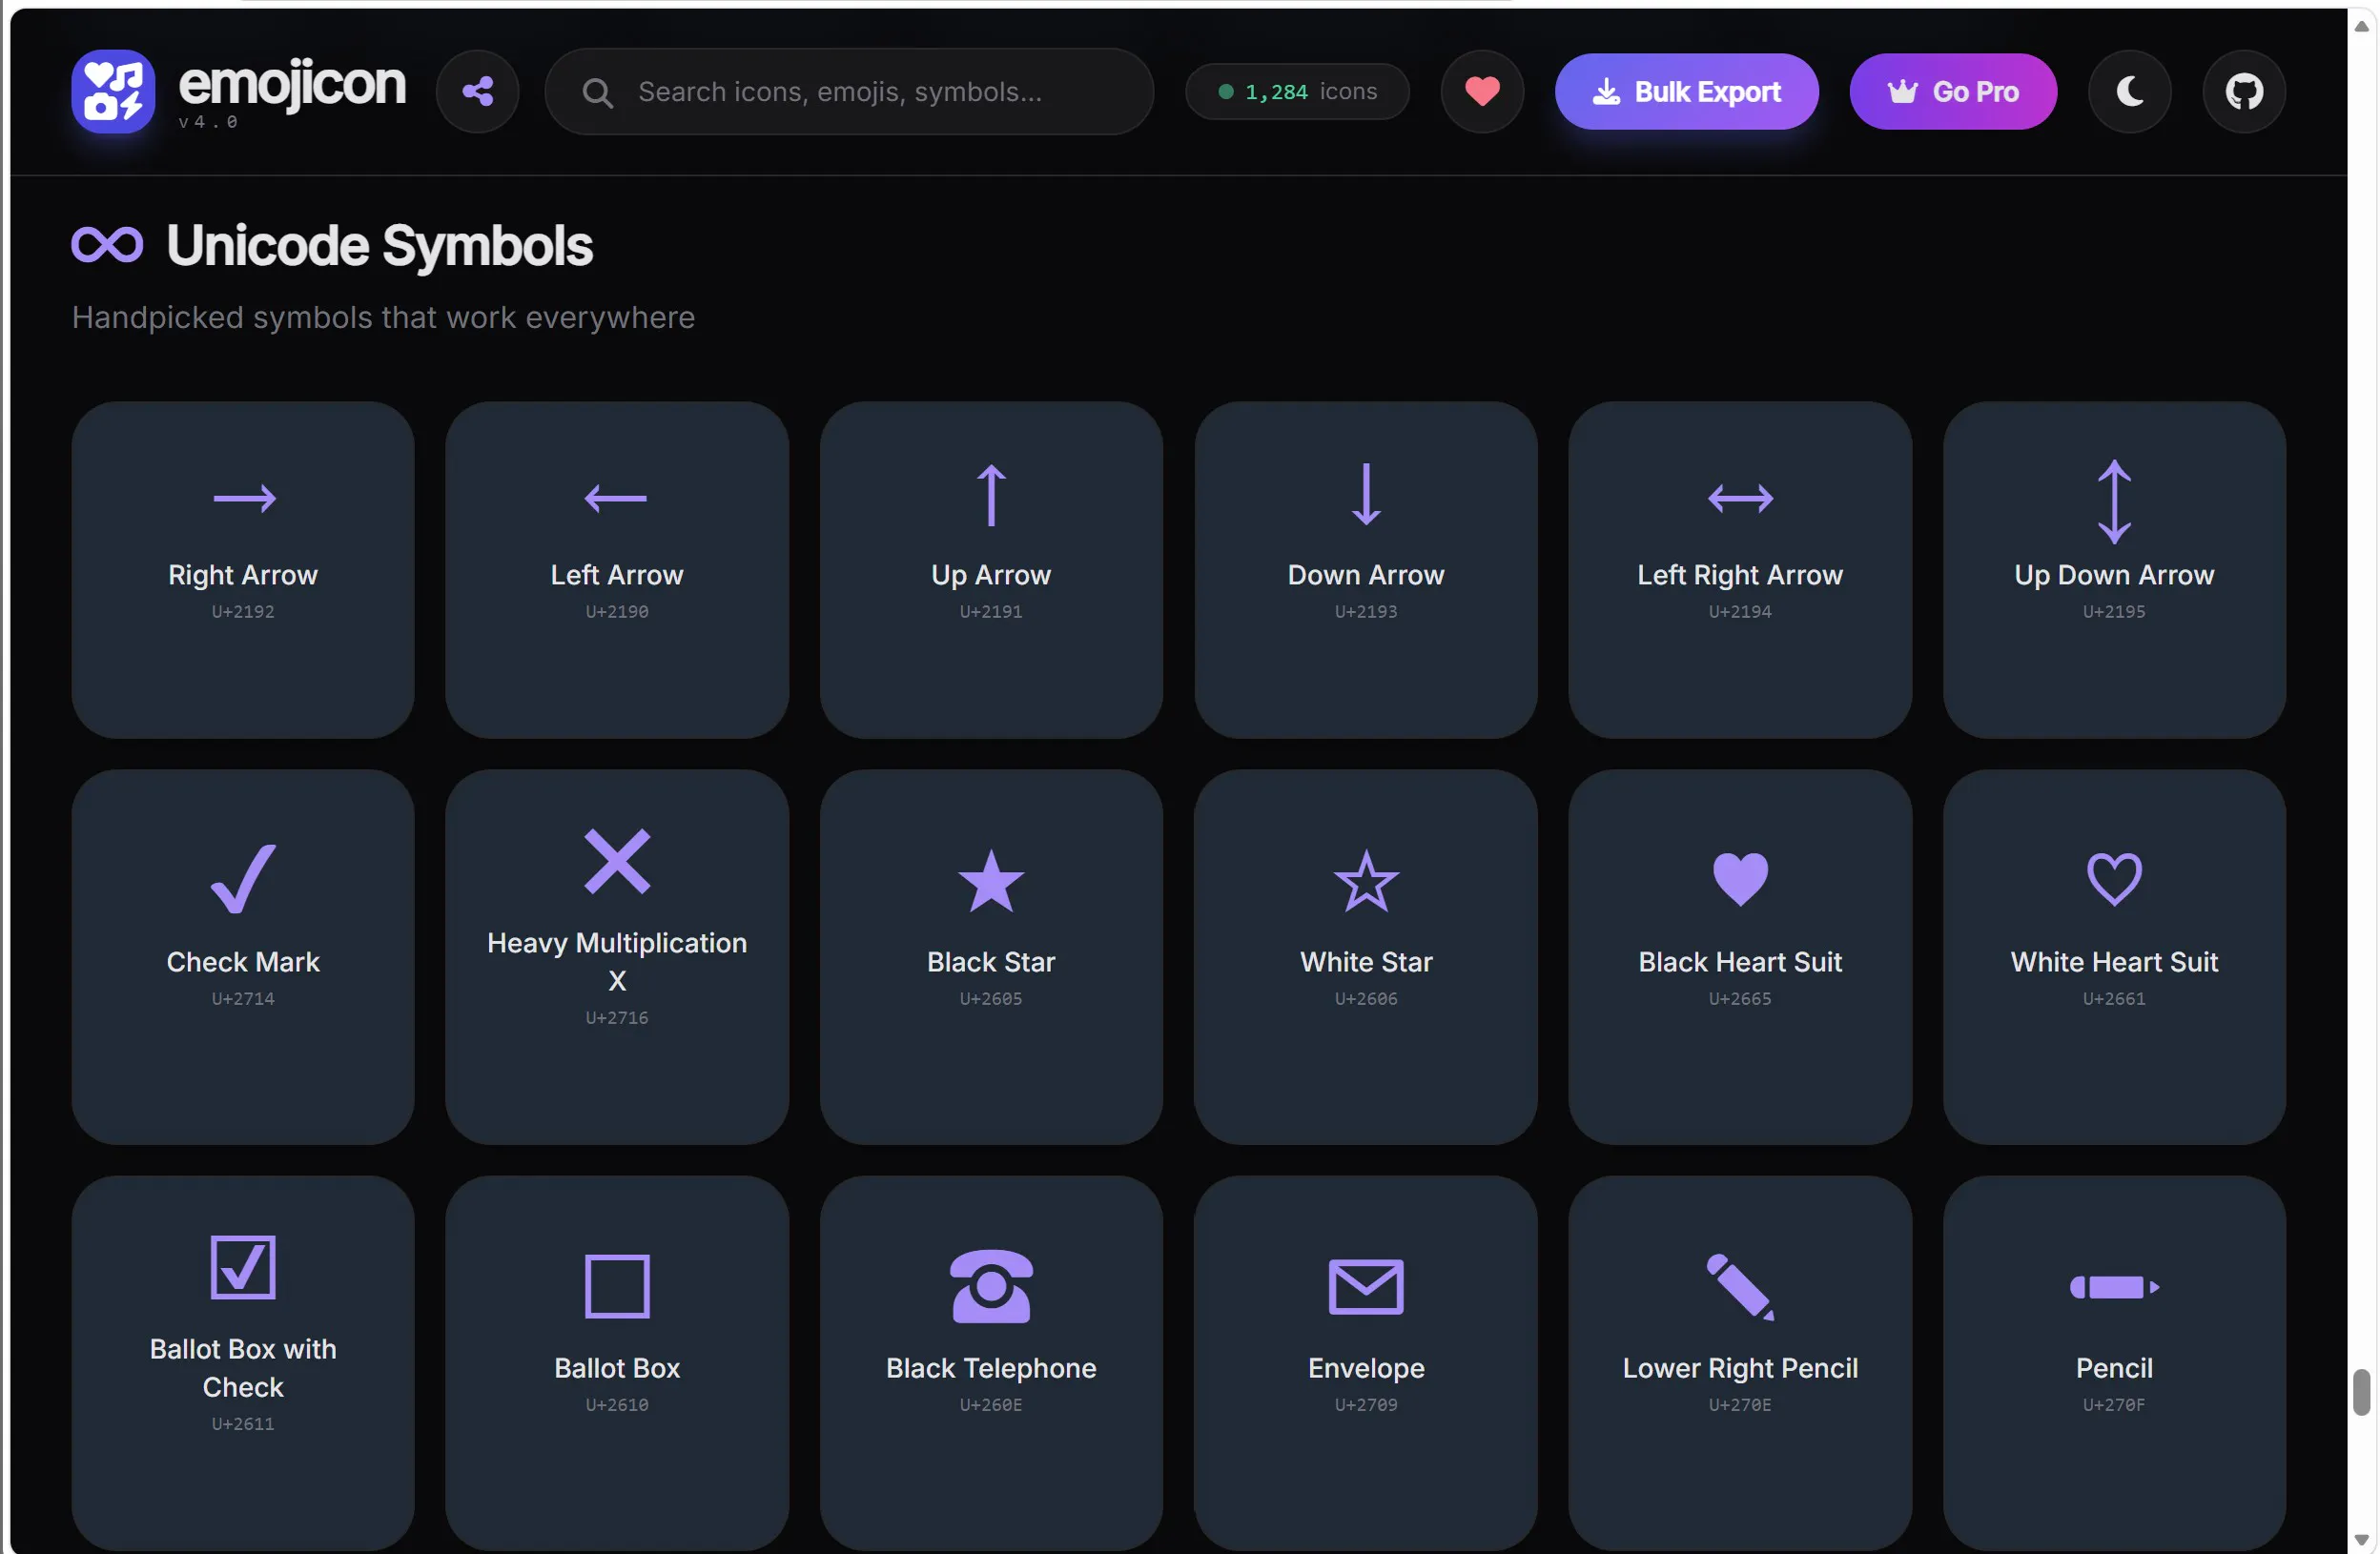Select the Left Right Arrow symbol icon
This screenshot has width=2380, height=1554.
coord(1740,497)
